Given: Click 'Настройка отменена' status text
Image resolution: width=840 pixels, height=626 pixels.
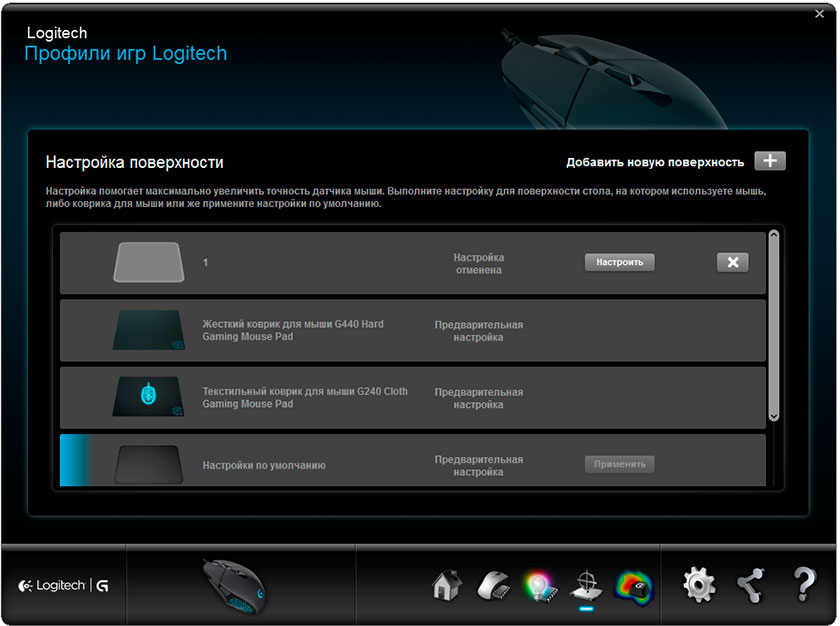Looking at the screenshot, I should (478, 263).
